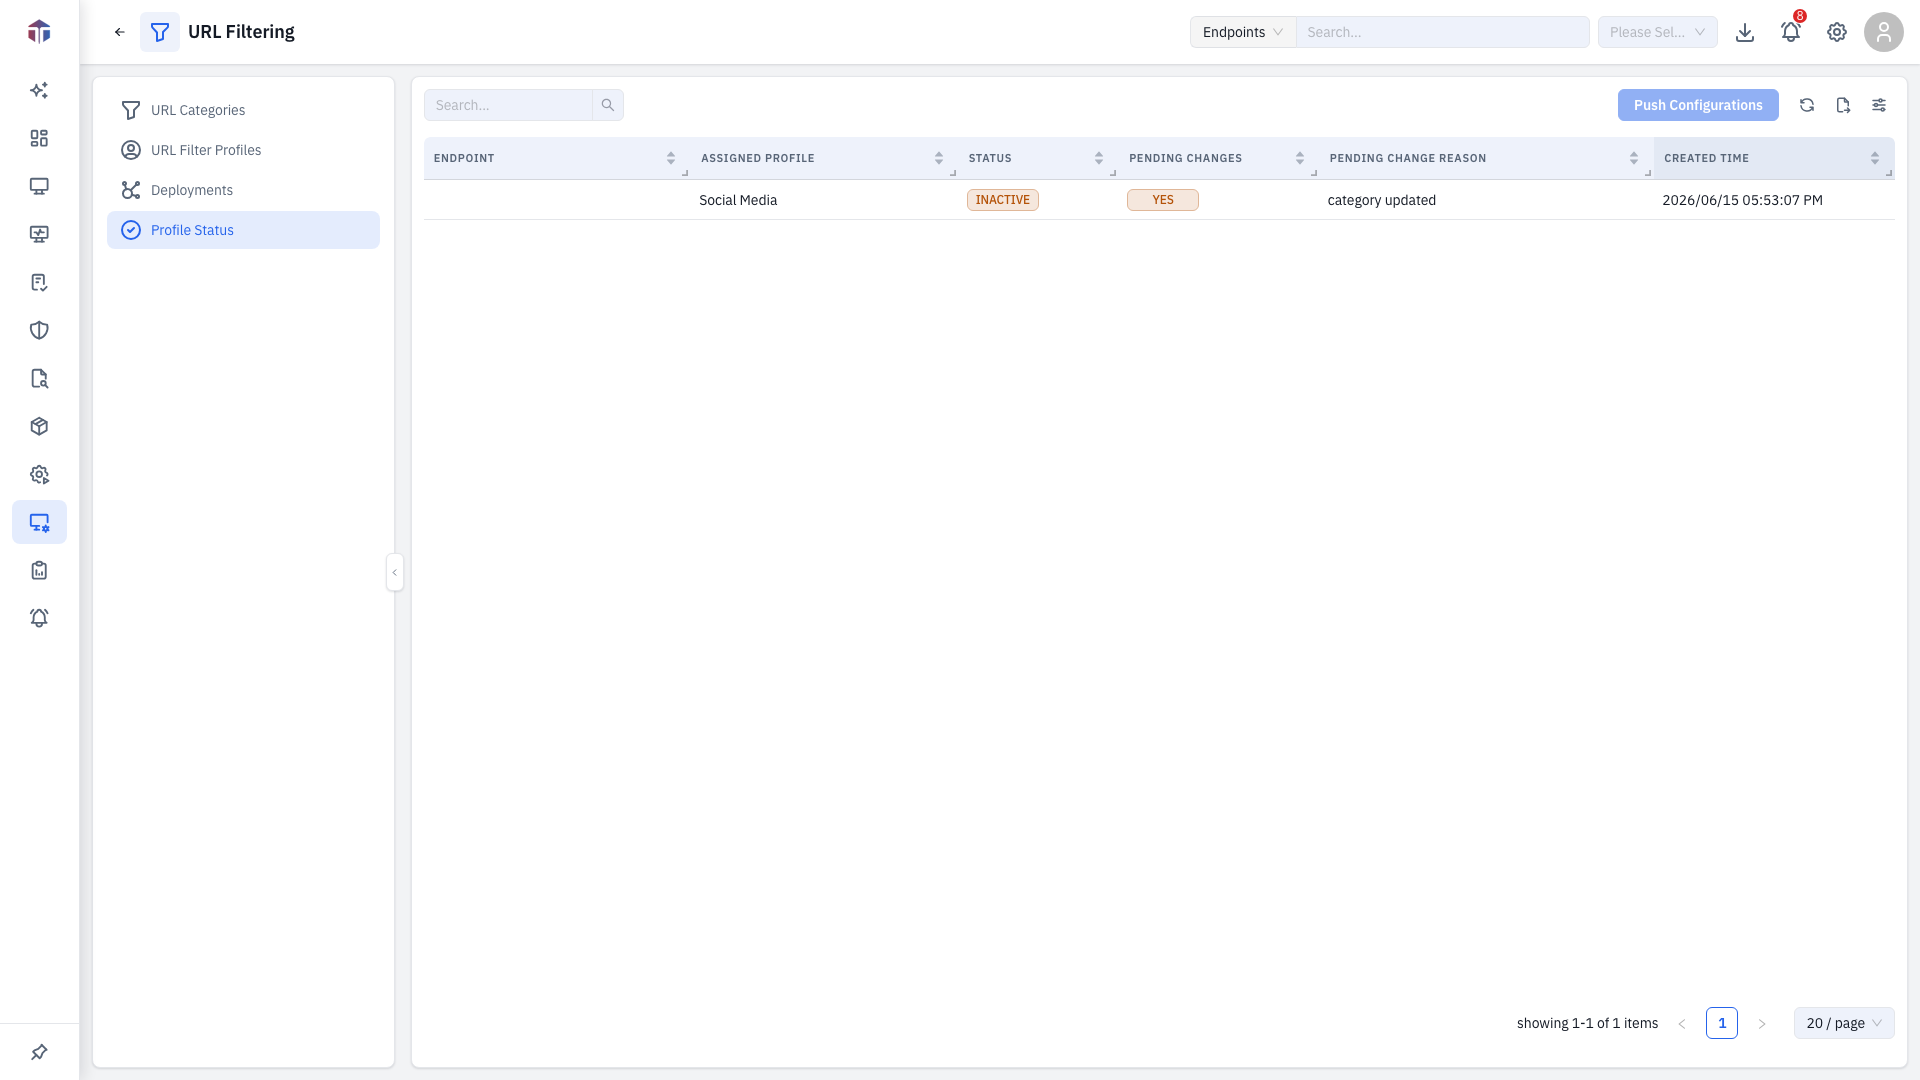Click the showing 1-1 of 1 items text

click(x=1587, y=1023)
